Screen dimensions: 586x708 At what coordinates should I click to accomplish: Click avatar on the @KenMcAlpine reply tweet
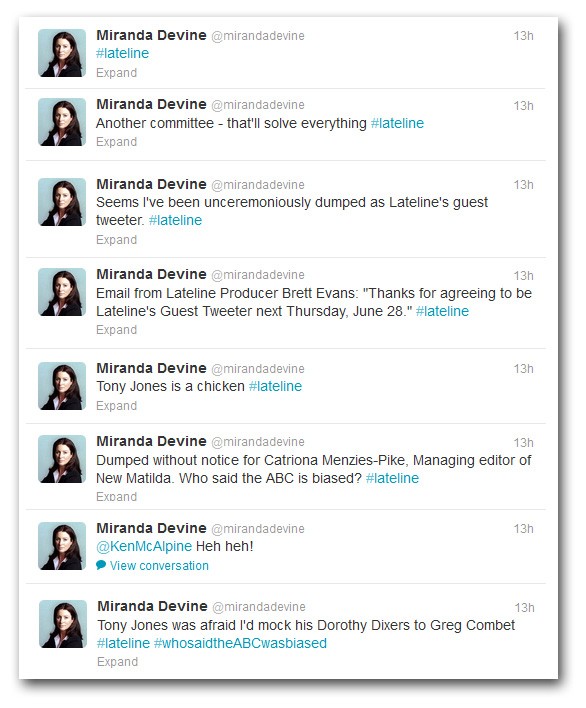point(62,545)
